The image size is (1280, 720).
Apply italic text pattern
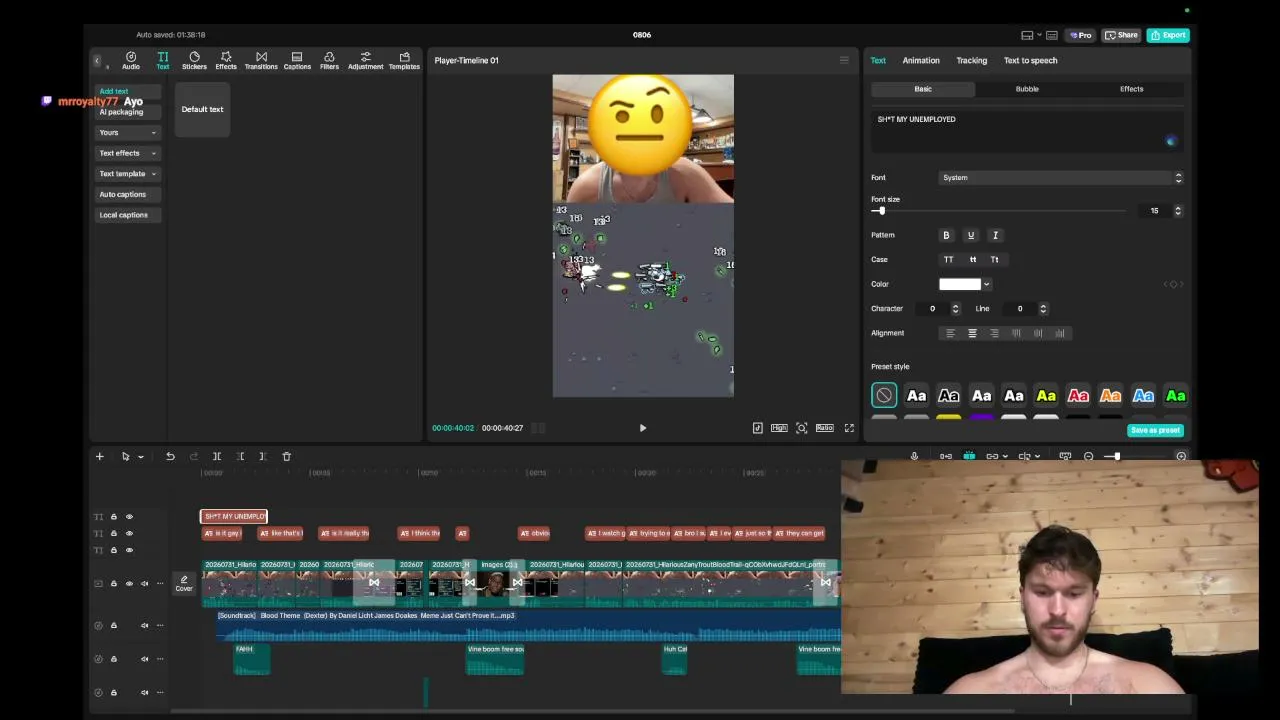point(995,235)
